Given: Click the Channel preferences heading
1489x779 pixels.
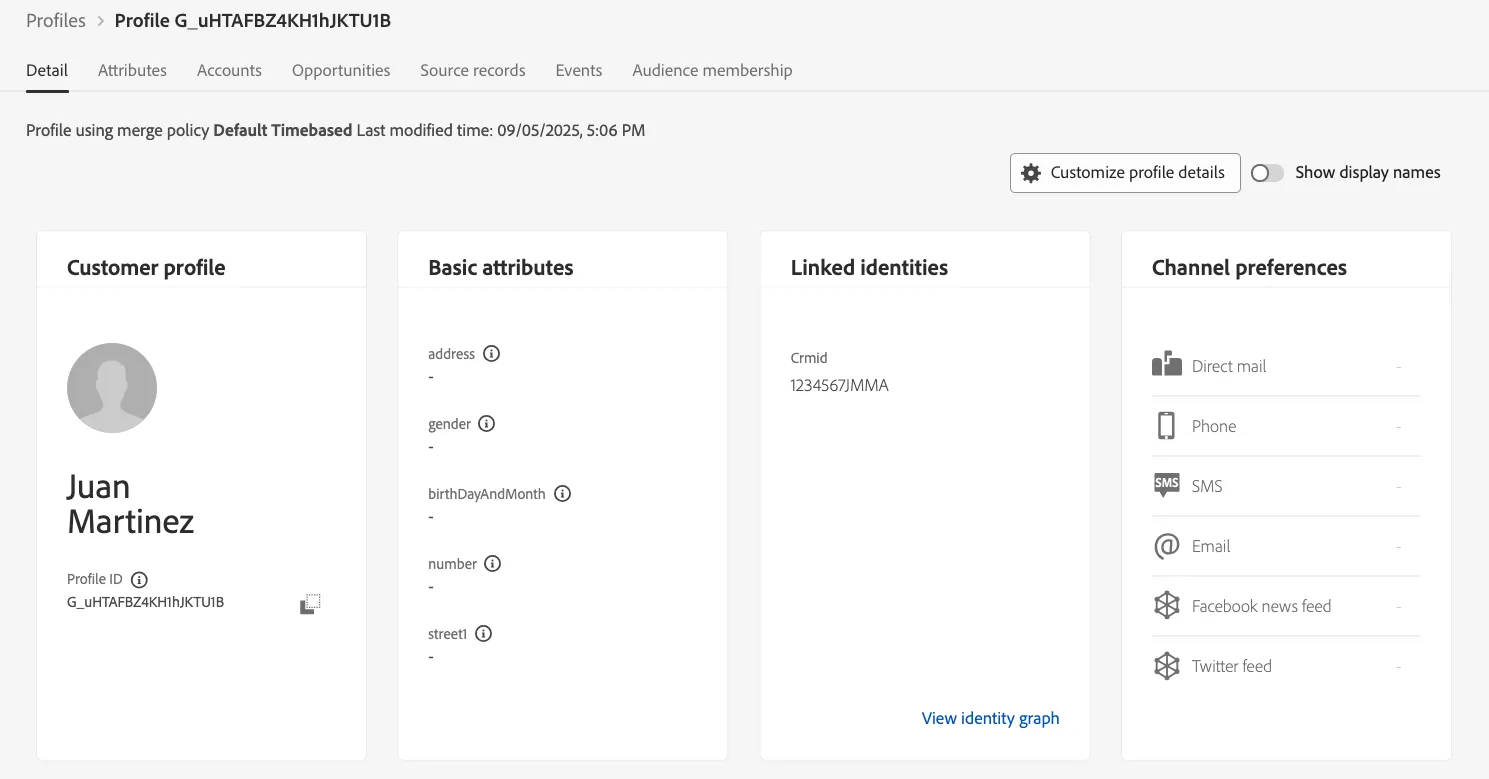Looking at the screenshot, I should click(x=1249, y=267).
